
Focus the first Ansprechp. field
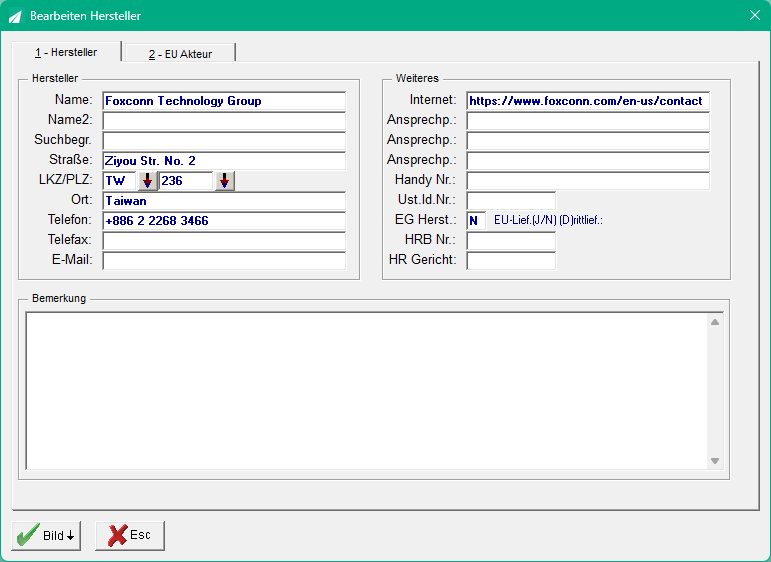point(588,120)
